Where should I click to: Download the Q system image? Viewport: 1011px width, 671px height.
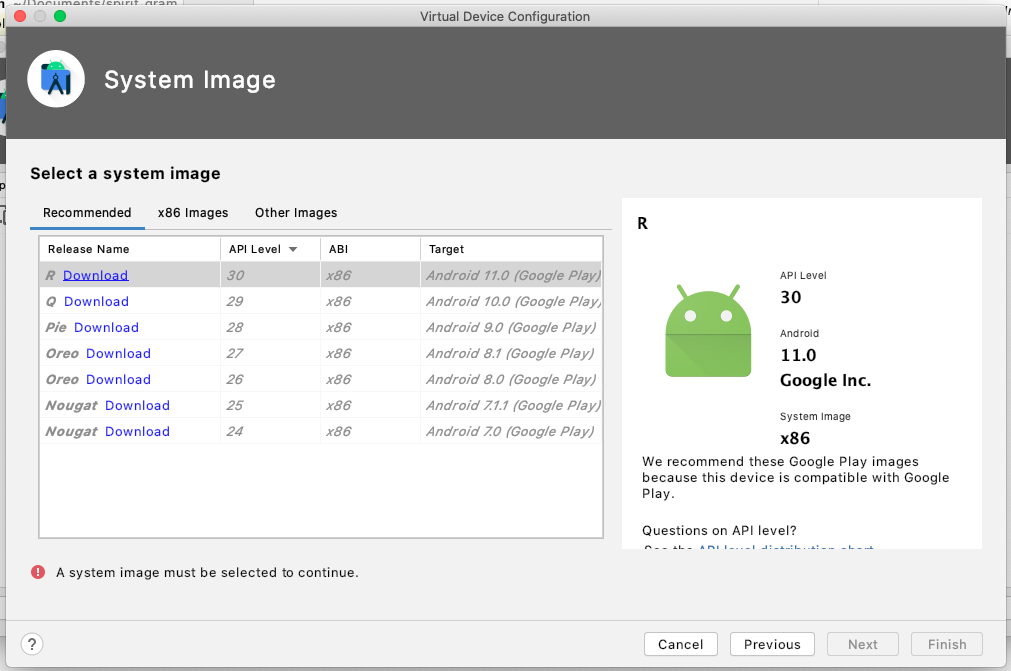96,301
